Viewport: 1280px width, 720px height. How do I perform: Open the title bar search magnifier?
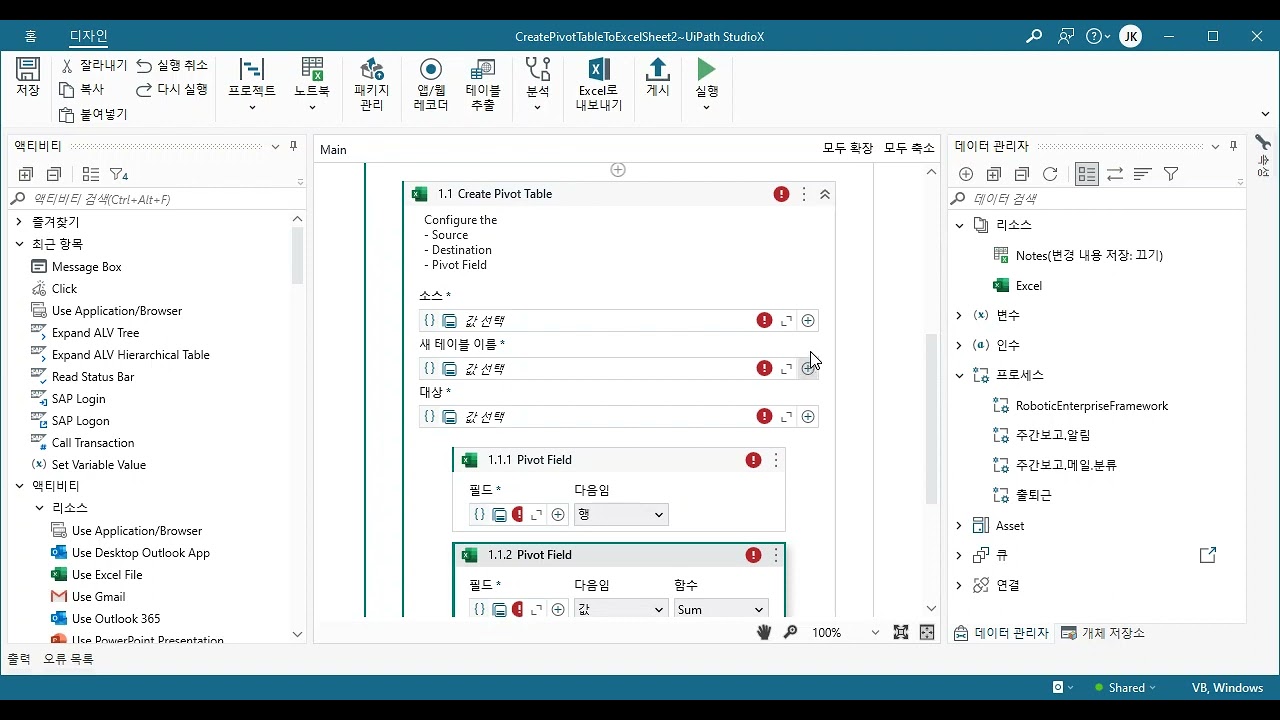[1034, 36]
